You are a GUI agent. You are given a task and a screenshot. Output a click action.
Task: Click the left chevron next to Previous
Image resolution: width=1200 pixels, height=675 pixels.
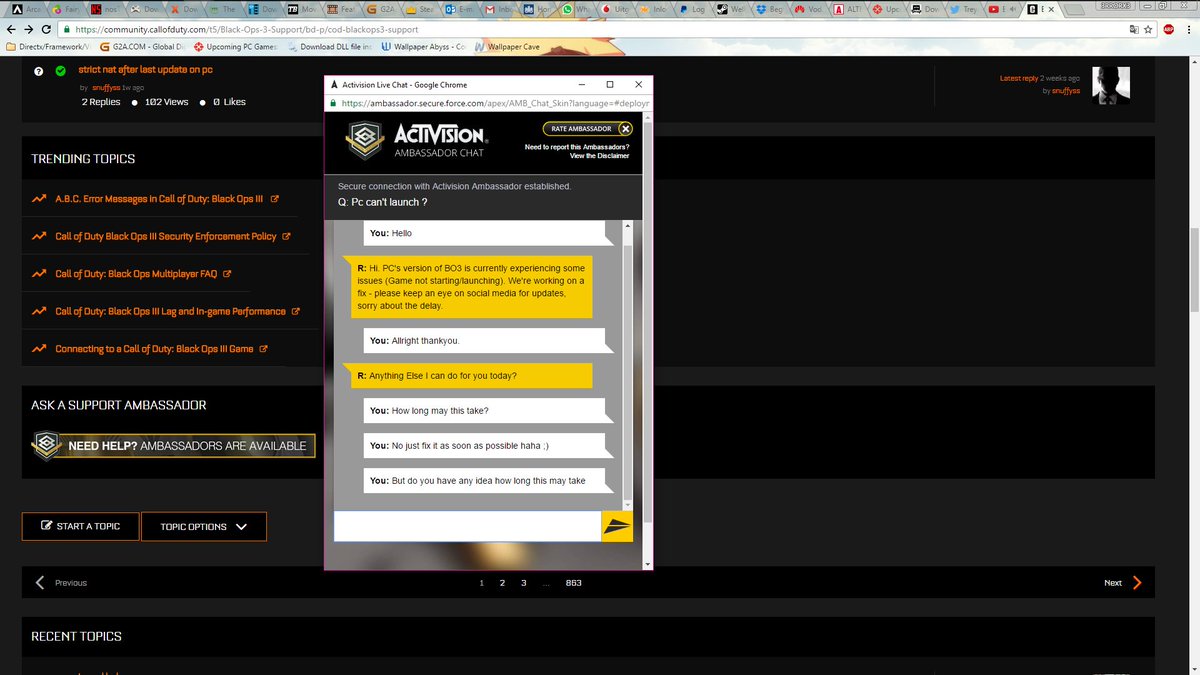click(39, 582)
